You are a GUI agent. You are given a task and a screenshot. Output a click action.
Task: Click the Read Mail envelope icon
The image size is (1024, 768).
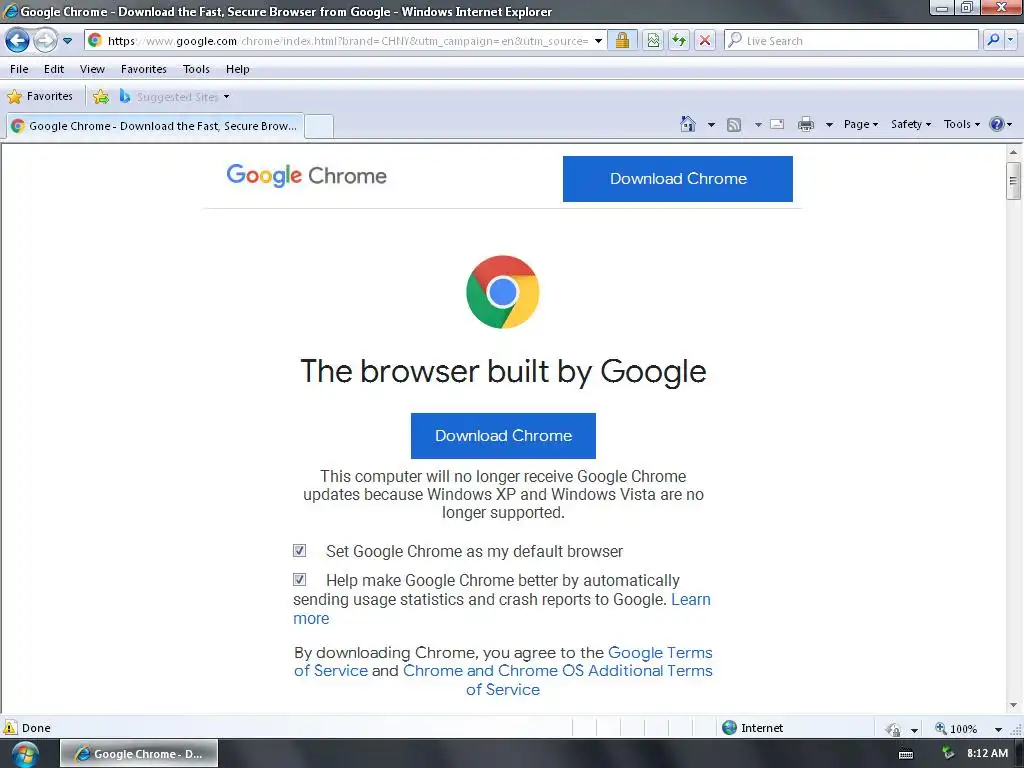point(777,124)
